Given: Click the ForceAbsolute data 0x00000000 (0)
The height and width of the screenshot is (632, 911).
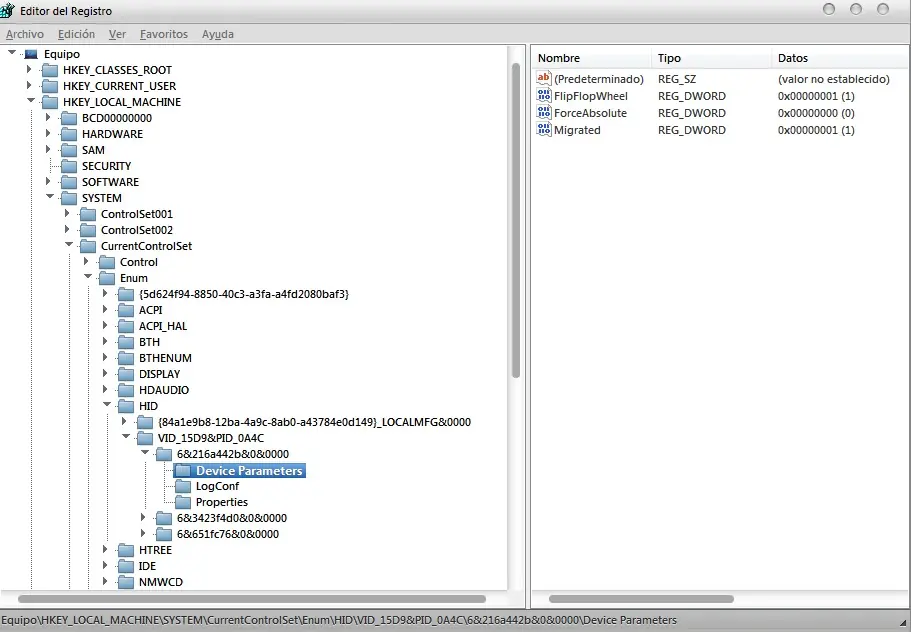Looking at the screenshot, I should point(816,113).
